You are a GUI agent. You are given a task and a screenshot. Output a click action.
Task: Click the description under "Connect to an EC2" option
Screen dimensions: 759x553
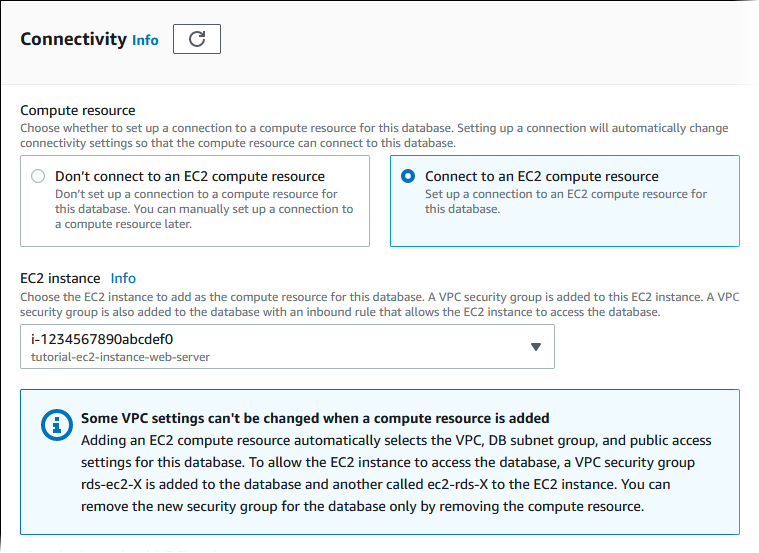pyautogui.click(x=566, y=201)
